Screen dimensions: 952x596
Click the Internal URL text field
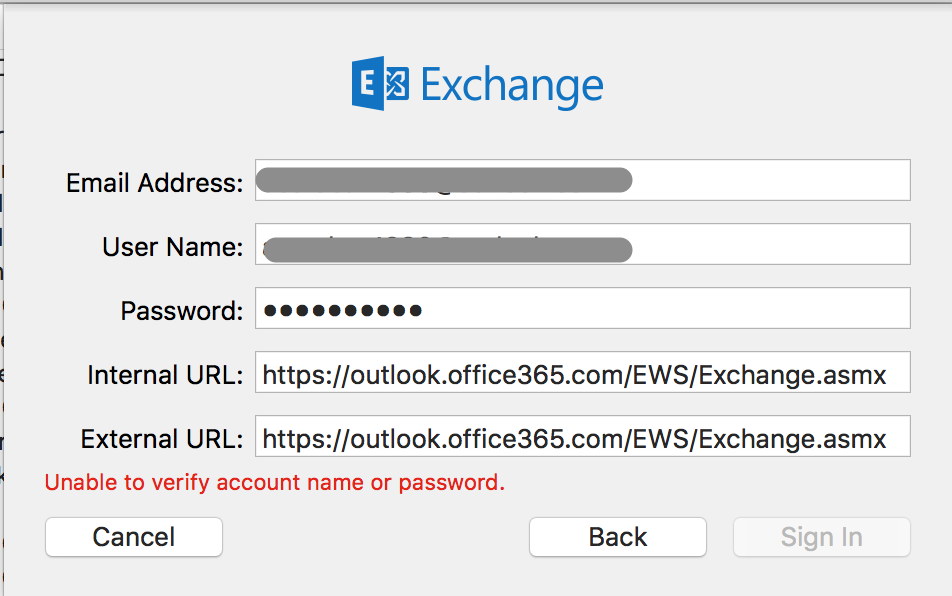582,372
